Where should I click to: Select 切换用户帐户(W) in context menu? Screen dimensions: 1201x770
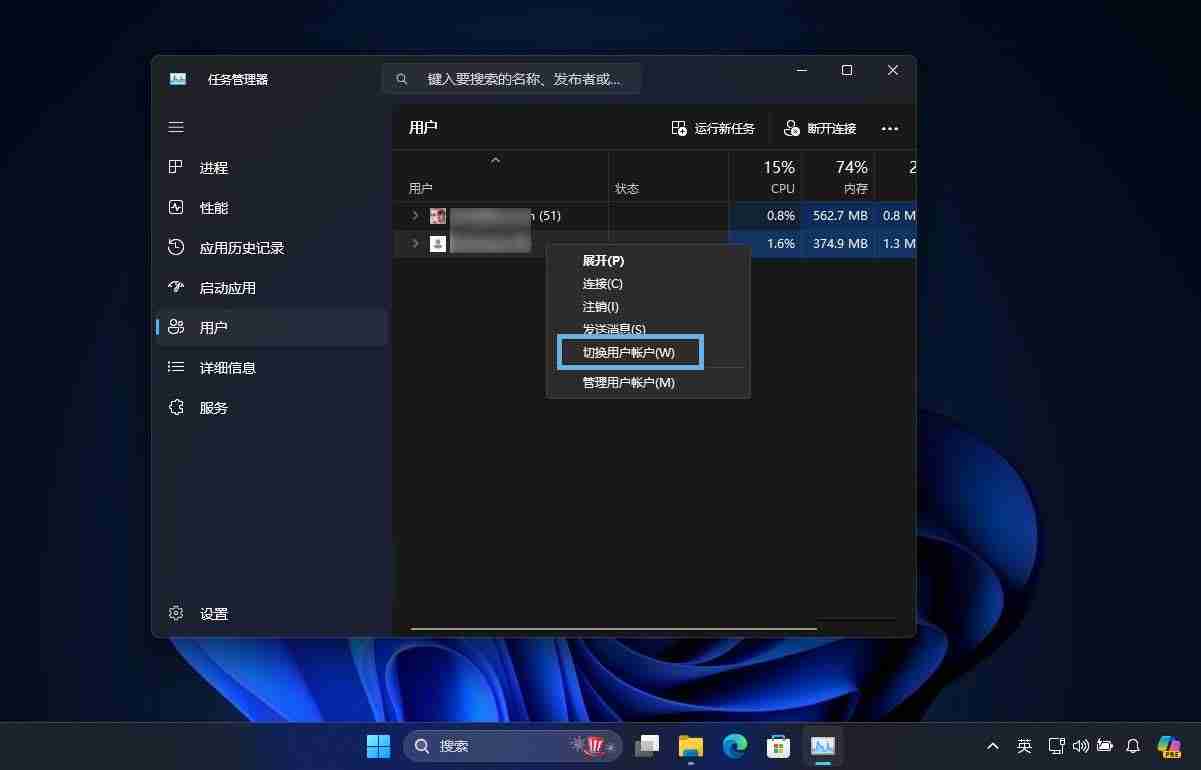(629, 352)
